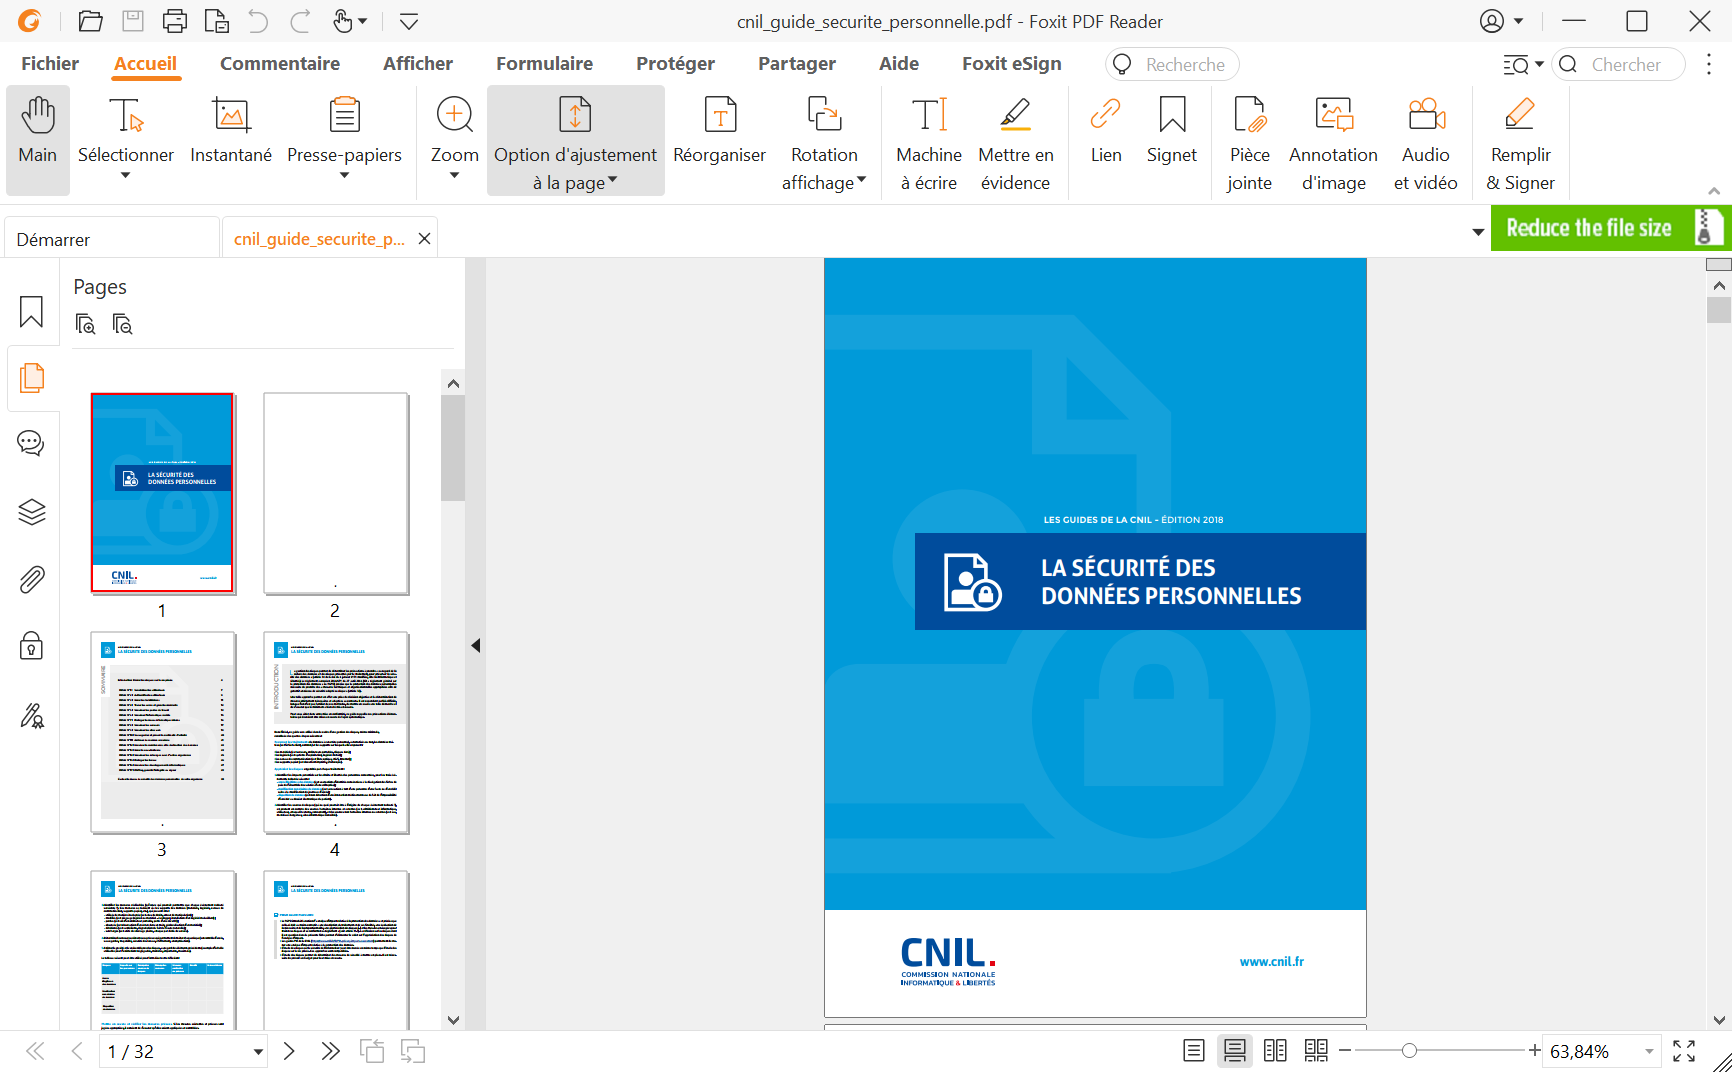Screen dimensions: 1732x1072
Task: Select page 2 thumbnail
Action: coord(336,493)
